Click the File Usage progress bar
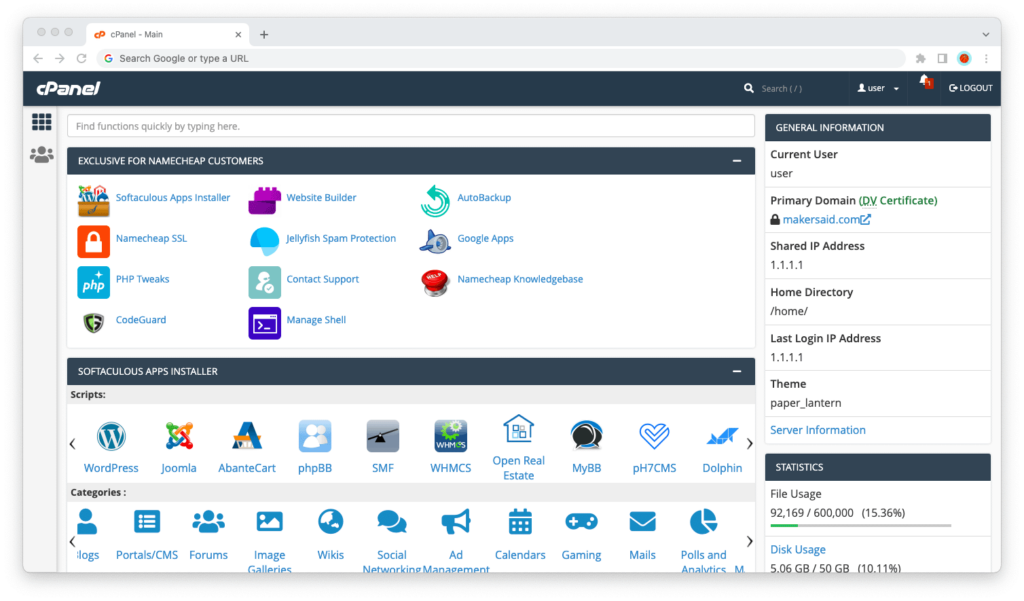The height and width of the screenshot is (601, 1024). pyautogui.click(x=861, y=525)
